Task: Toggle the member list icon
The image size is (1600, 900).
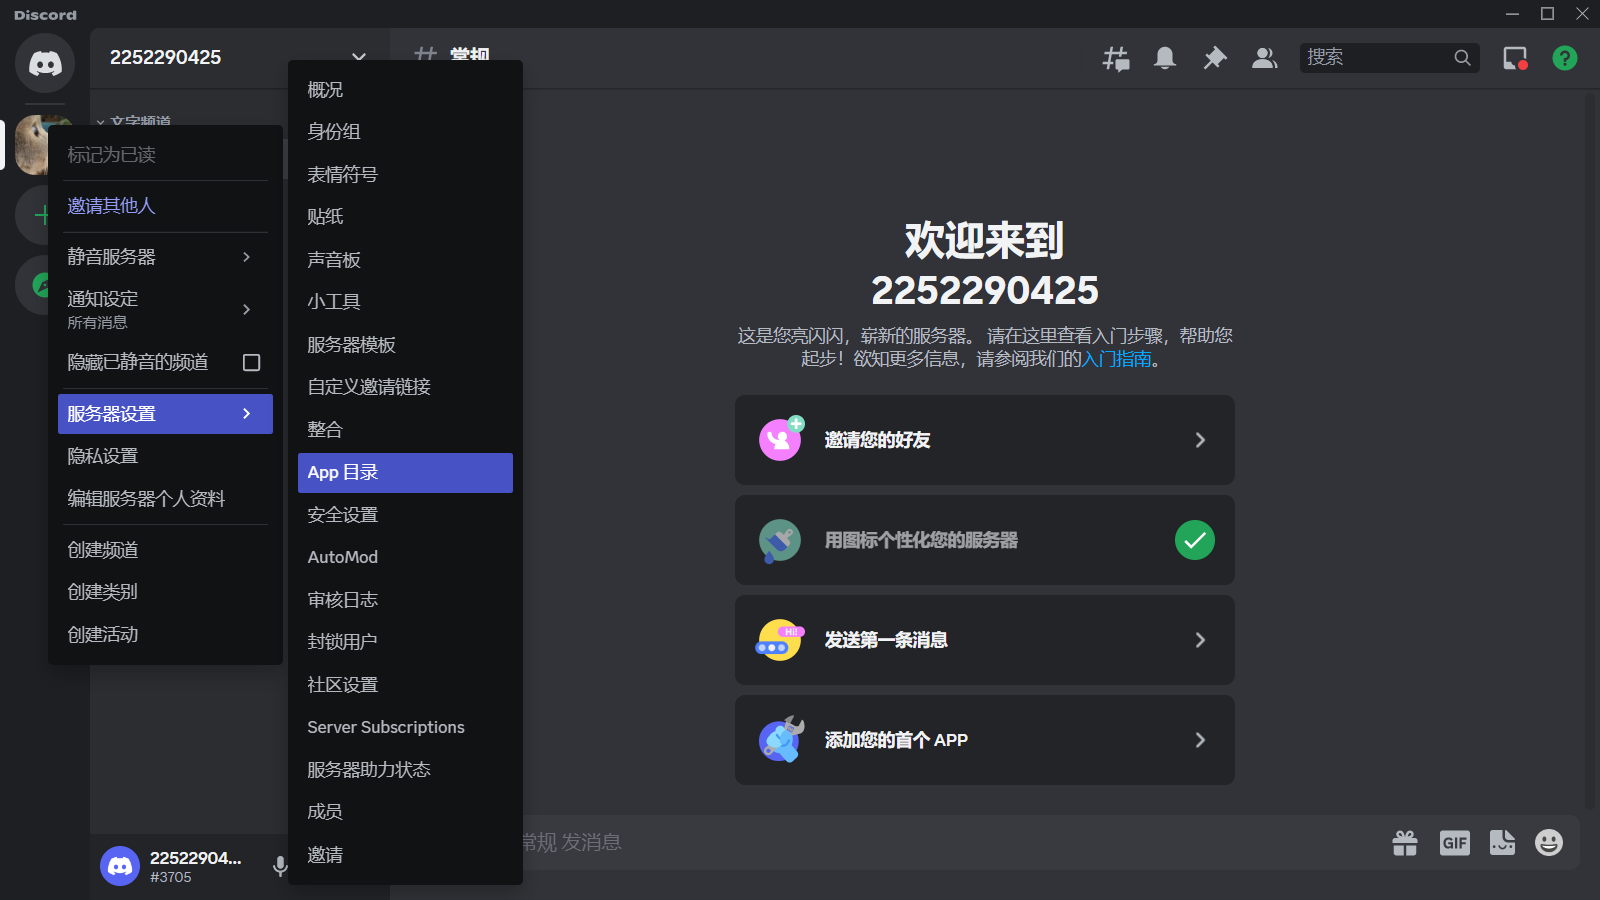Action: pyautogui.click(x=1265, y=58)
